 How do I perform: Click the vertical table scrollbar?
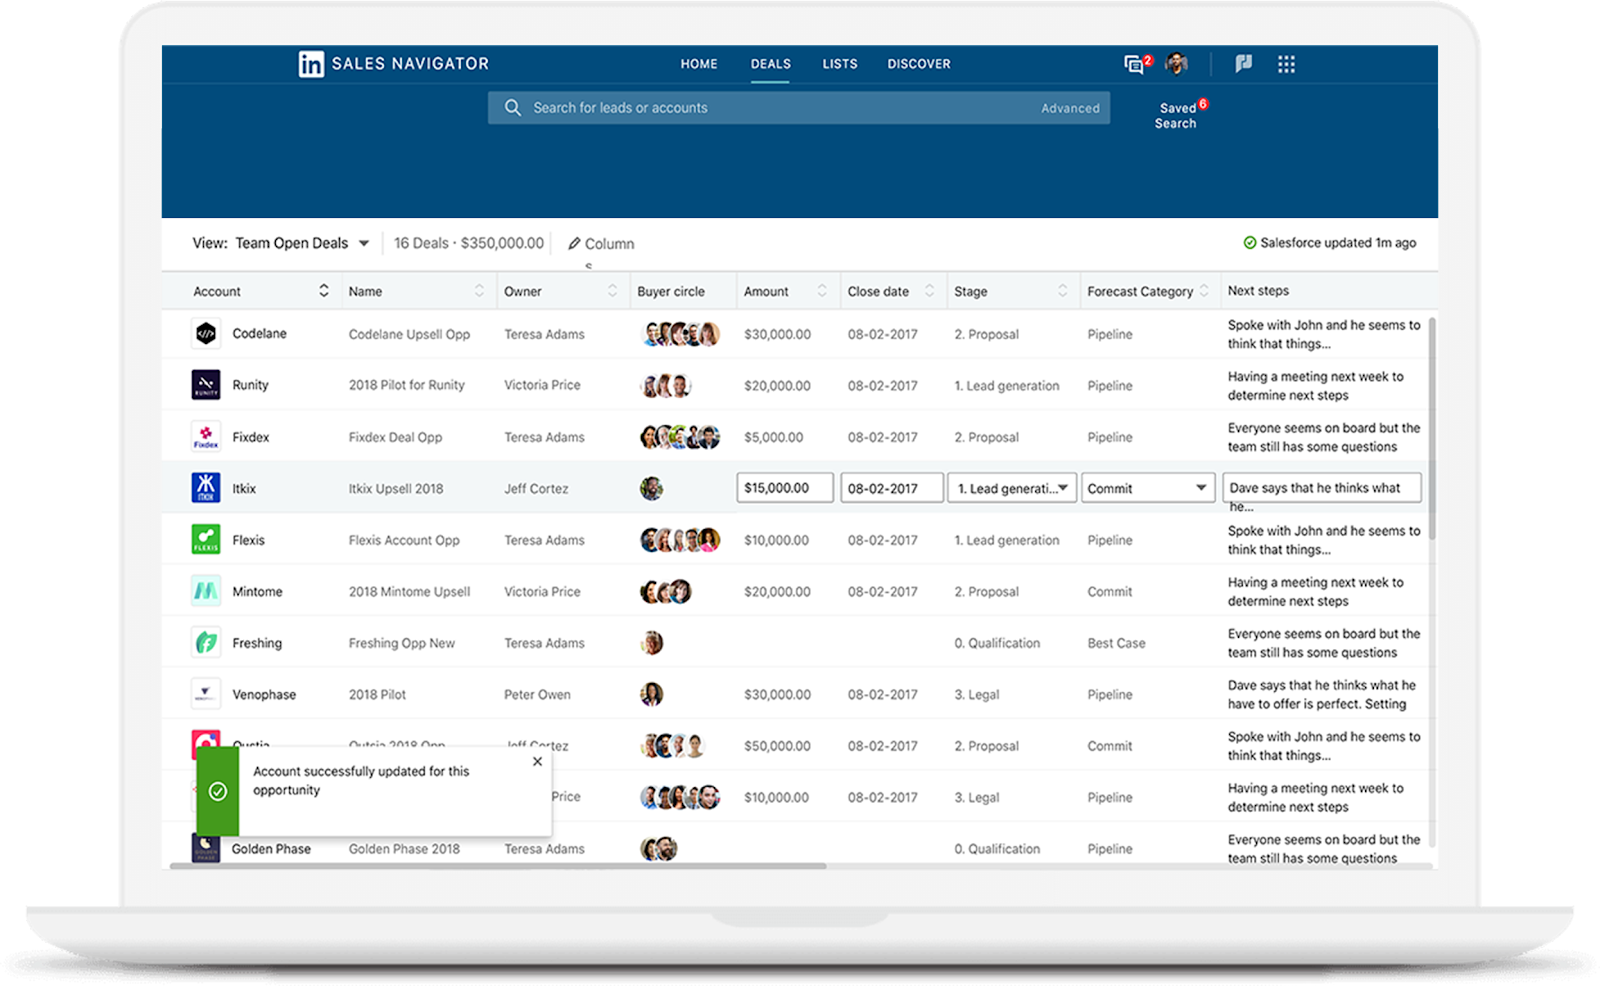click(x=1432, y=428)
